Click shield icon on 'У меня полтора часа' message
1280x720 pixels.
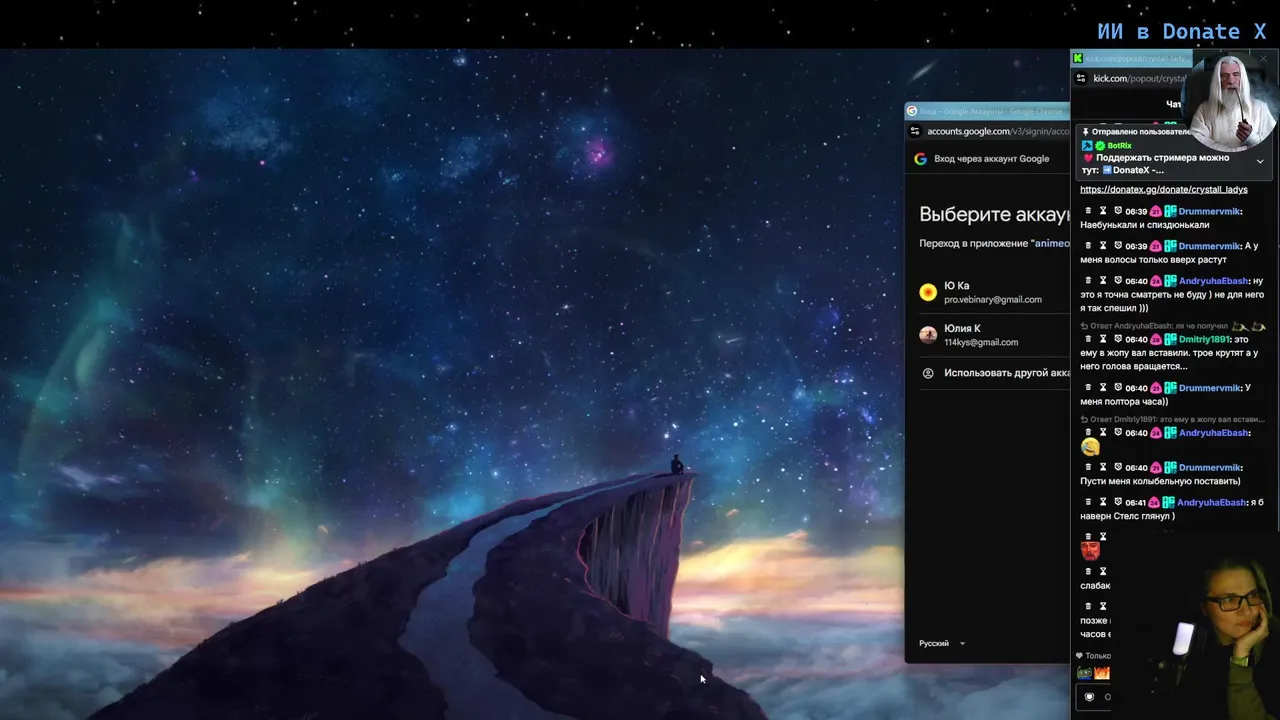click(1118, 388)
